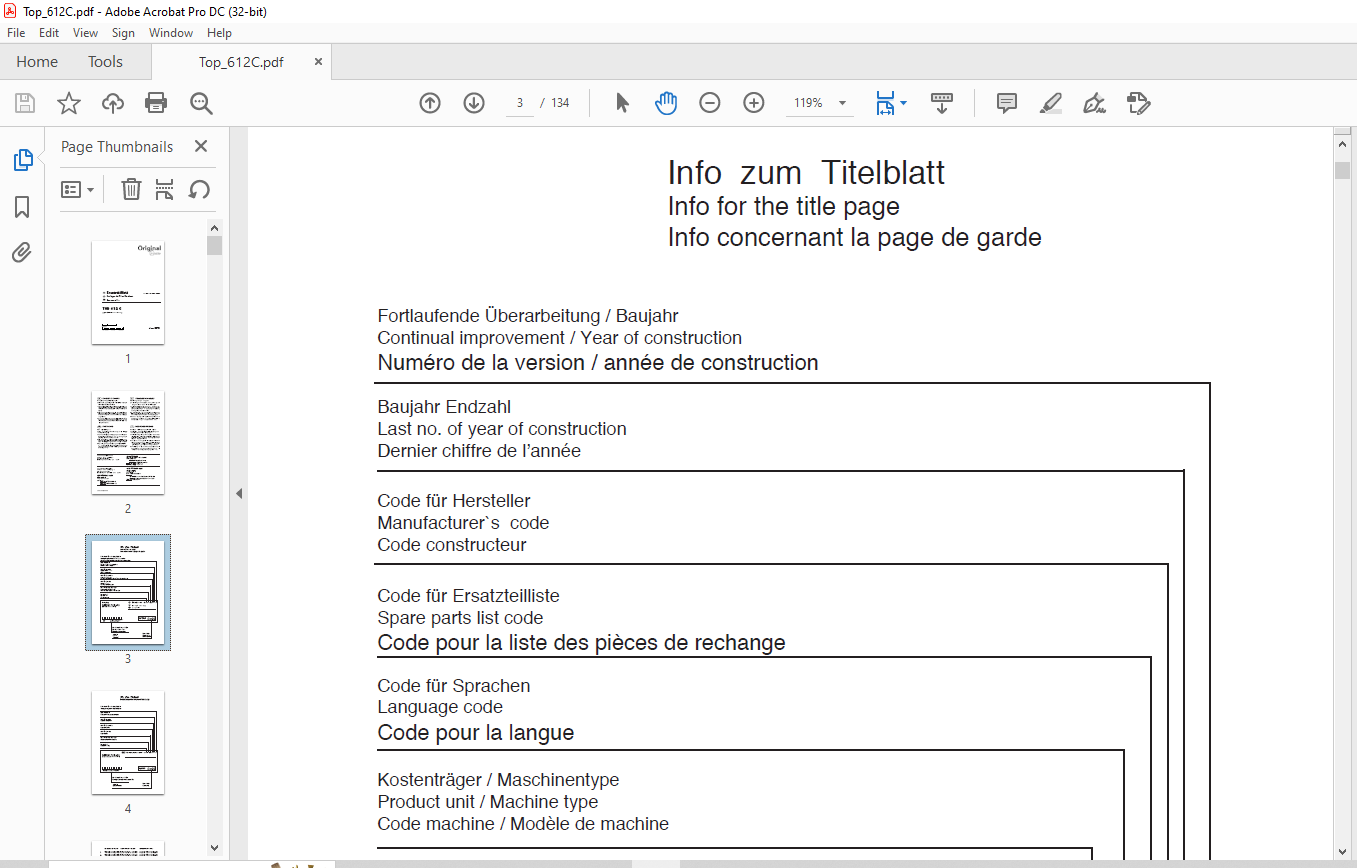Click the cloud upload share icon

(x=113, y=103)
